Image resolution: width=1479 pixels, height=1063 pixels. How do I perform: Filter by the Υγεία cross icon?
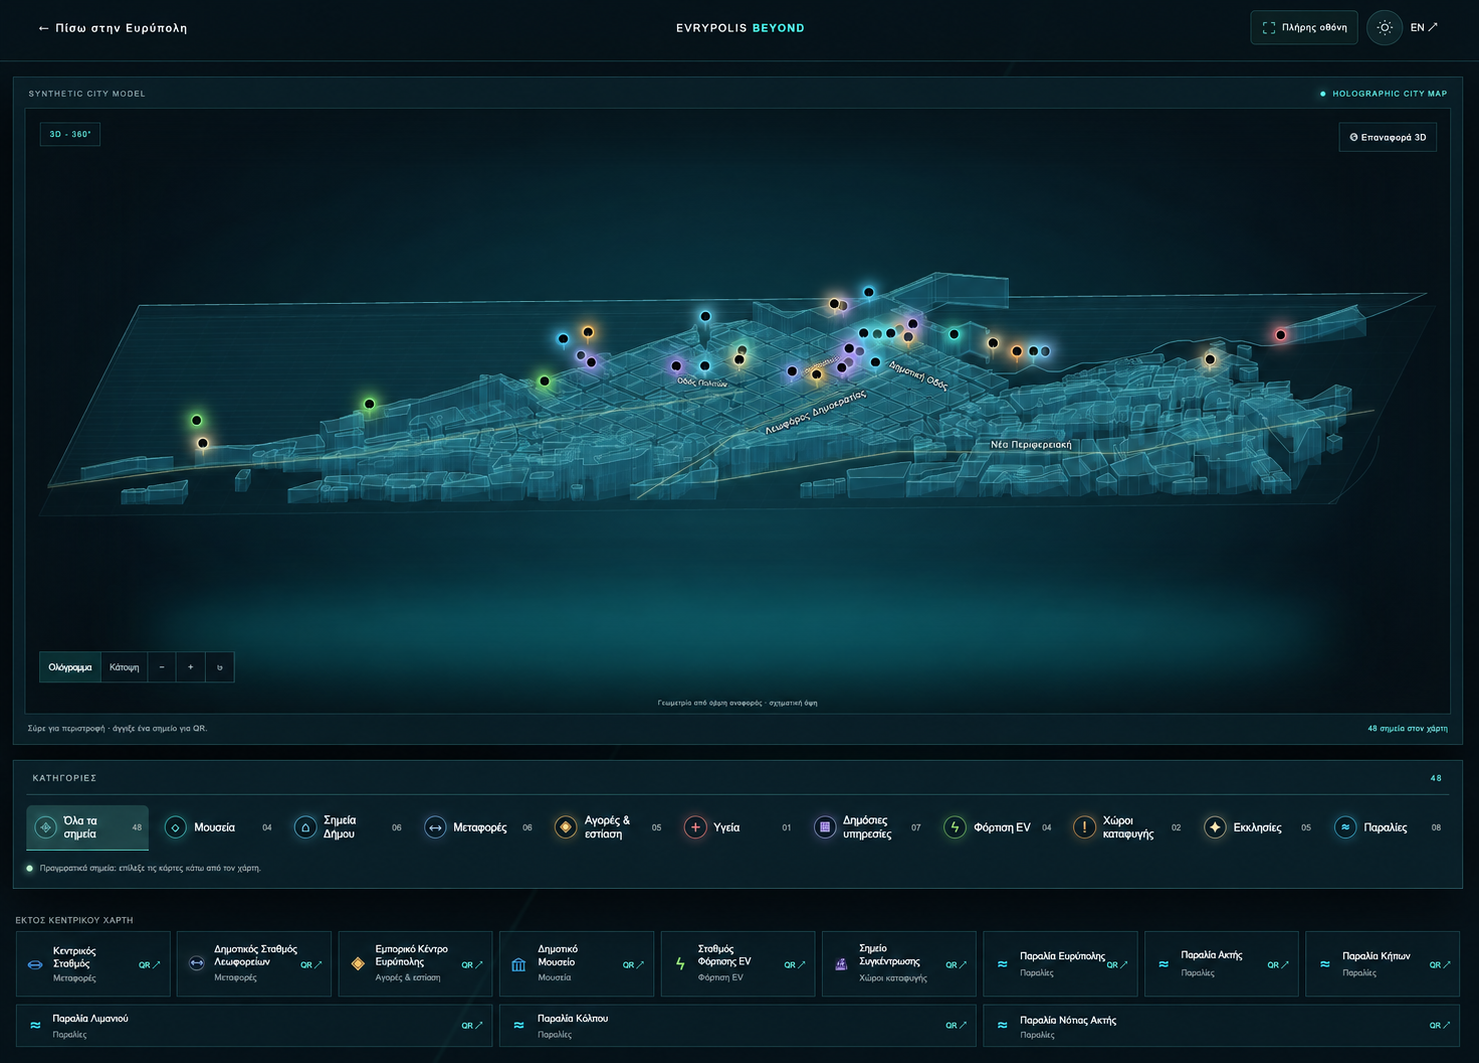tap(695, 827)
